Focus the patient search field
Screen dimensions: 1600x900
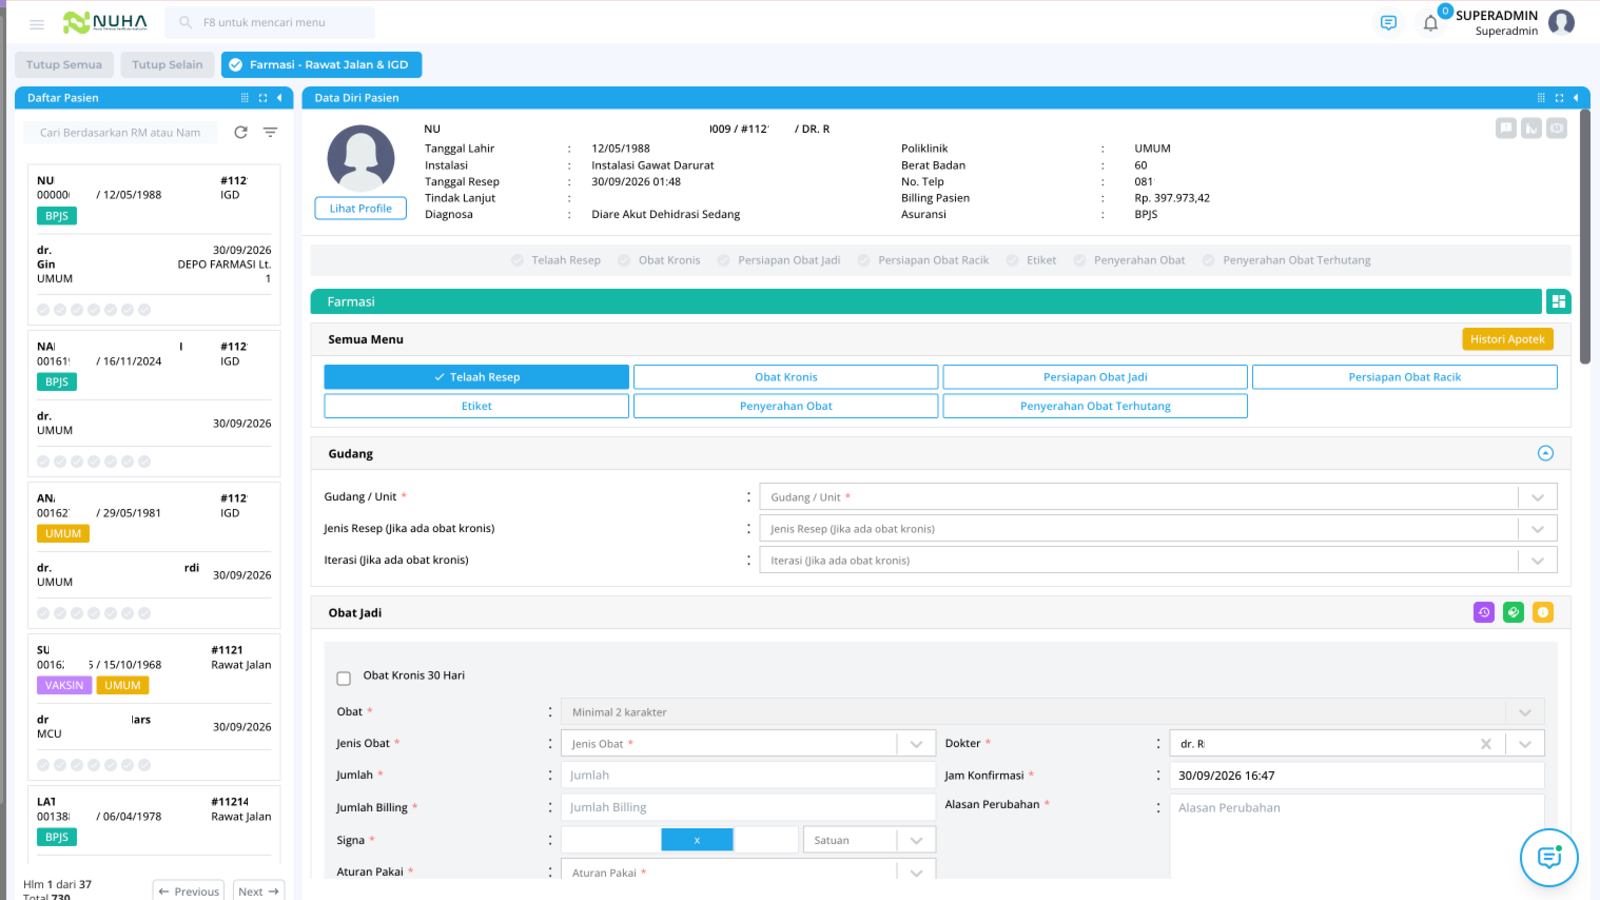[x=120, y=132]
